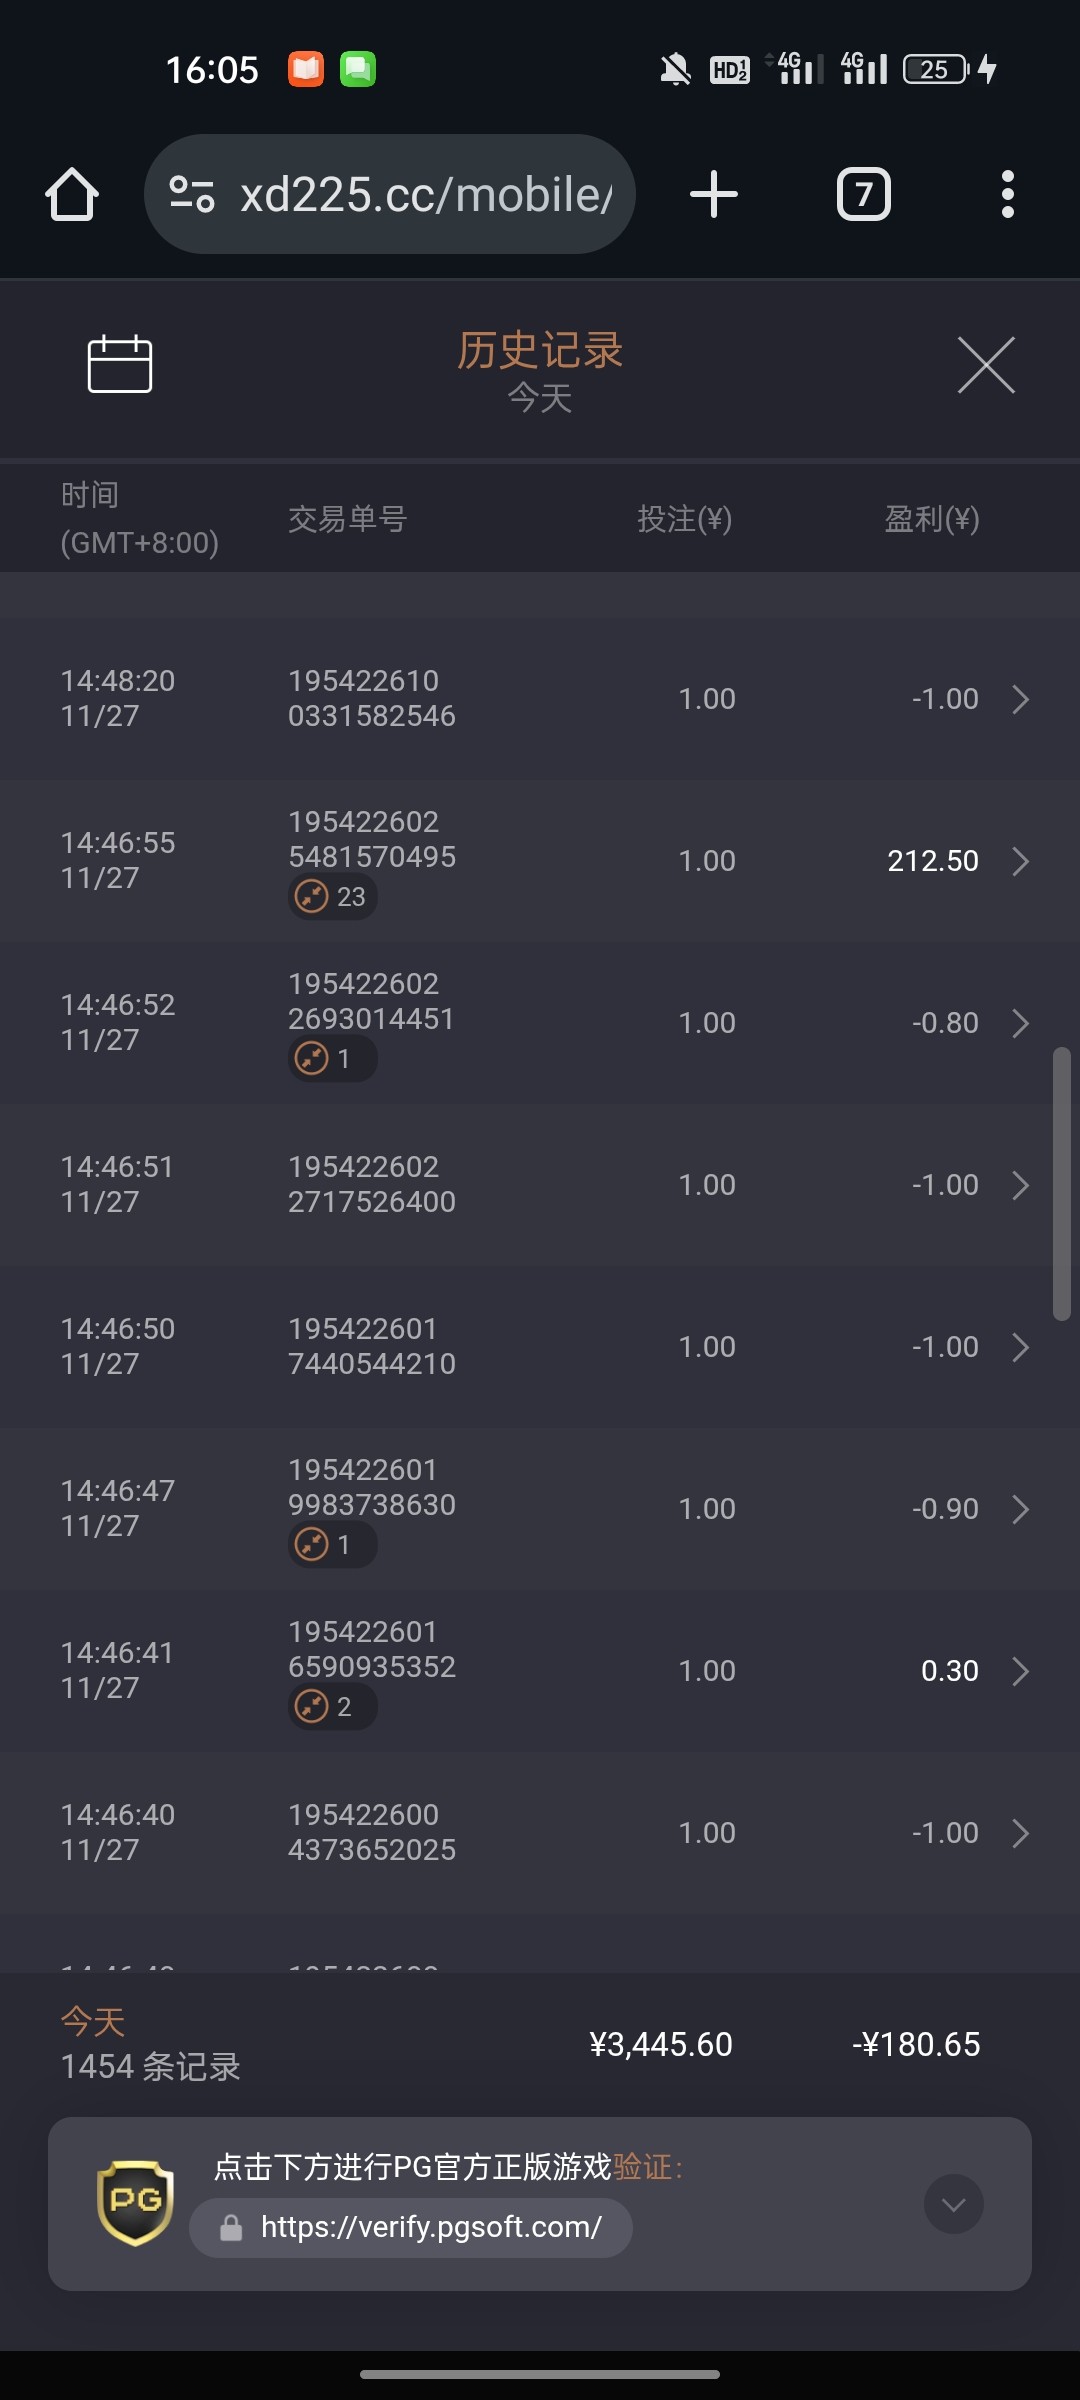Open the browser three-dot menu
The height and width of the screenshot is (2400, 1080).
(1007, 194)
